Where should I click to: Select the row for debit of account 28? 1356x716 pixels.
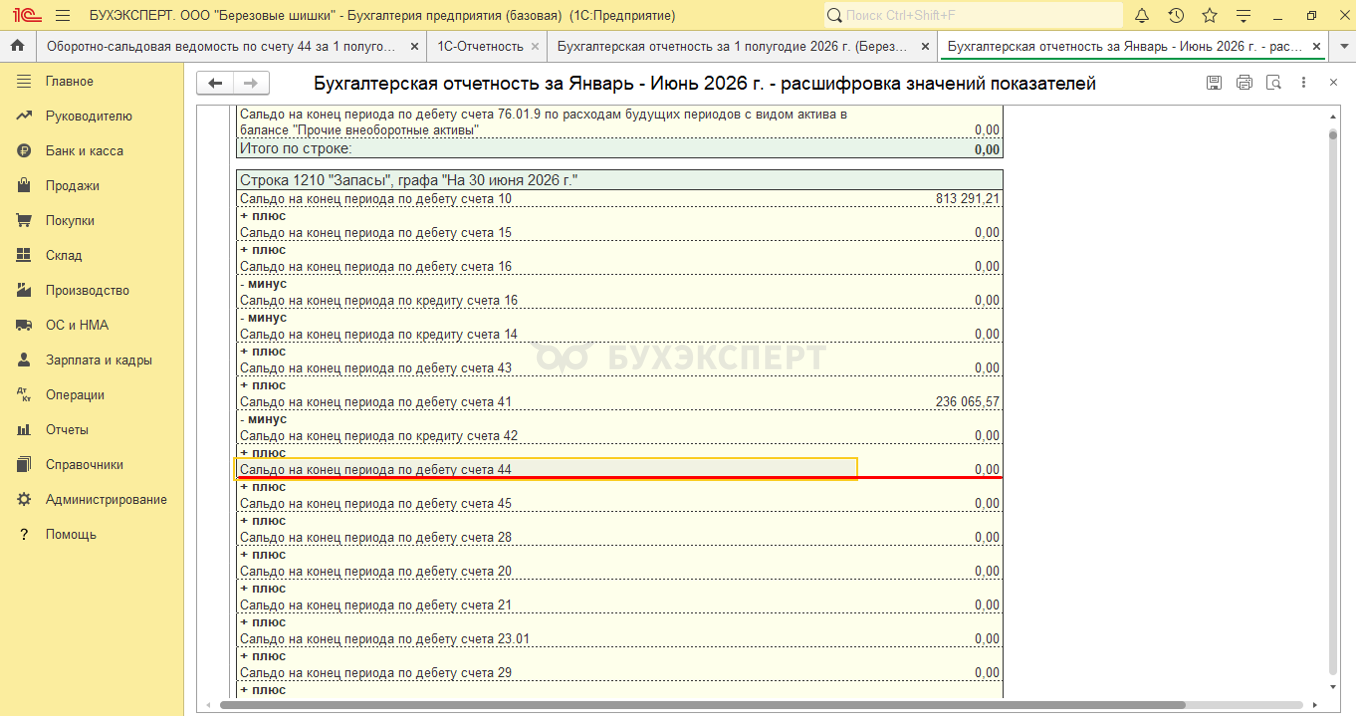(x=620, y=538)
